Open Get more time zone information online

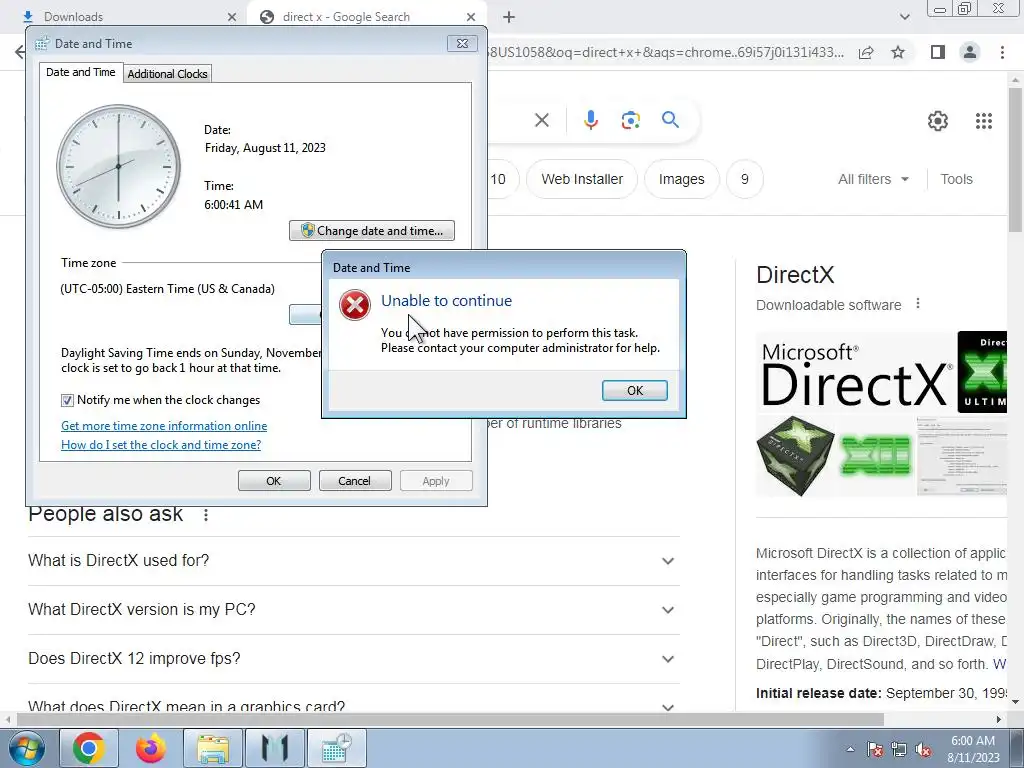pos(164,426)
